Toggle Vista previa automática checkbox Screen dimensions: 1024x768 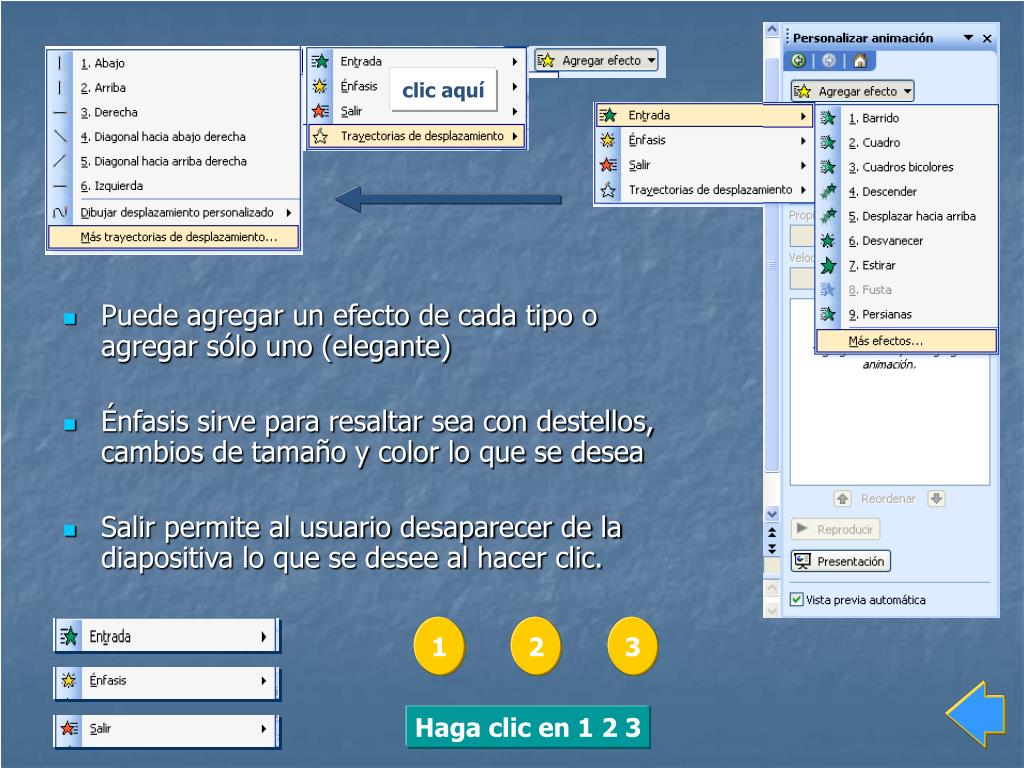point(797,600)
